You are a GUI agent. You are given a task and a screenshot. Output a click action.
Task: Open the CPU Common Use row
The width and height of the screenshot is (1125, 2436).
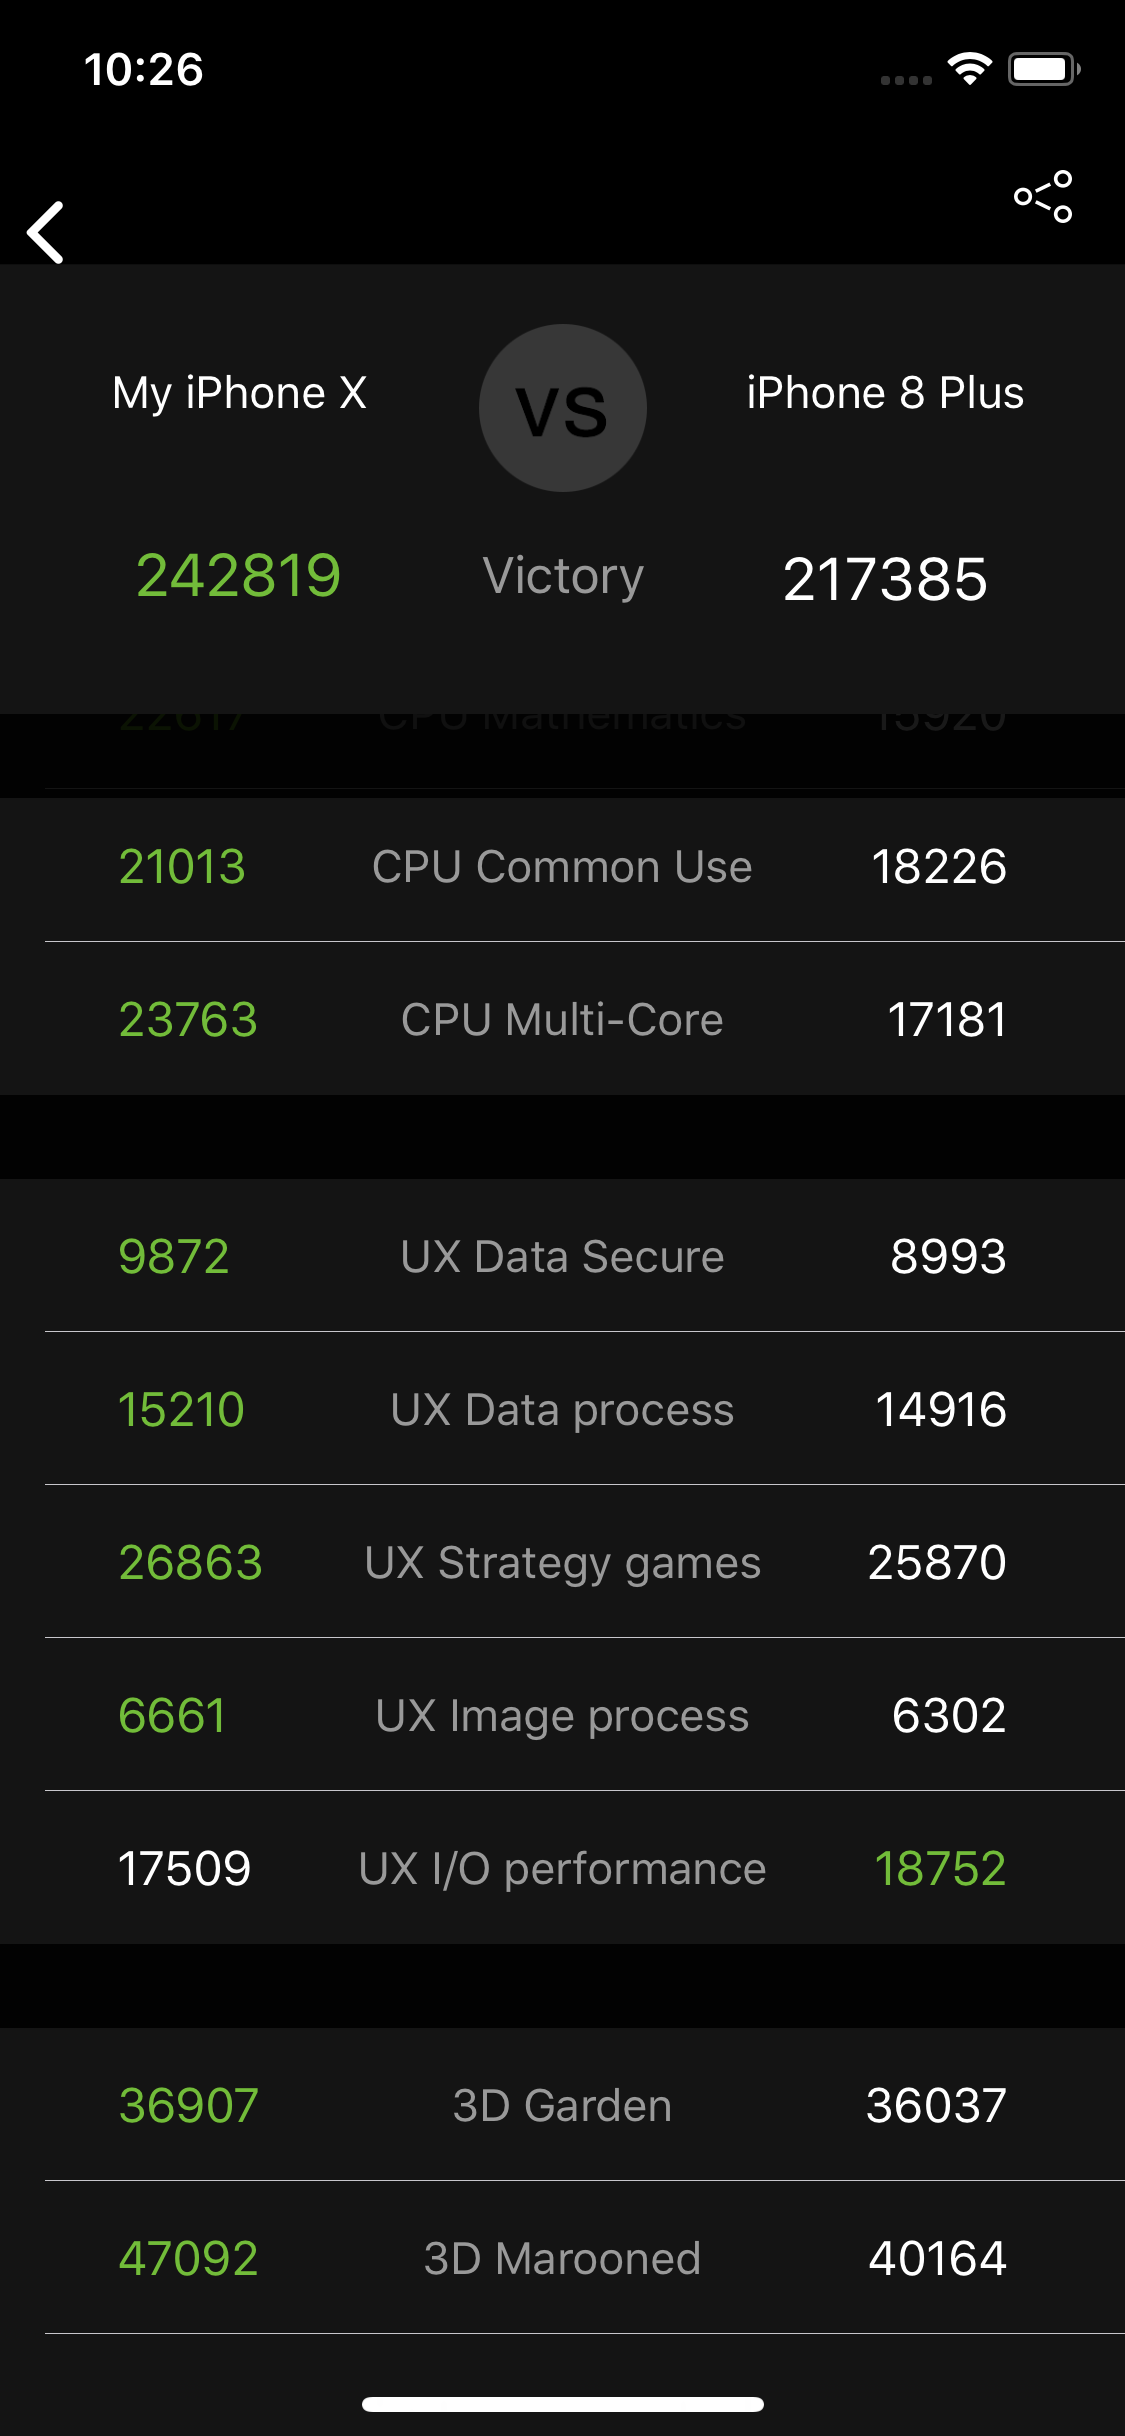[x=563, y=866]
